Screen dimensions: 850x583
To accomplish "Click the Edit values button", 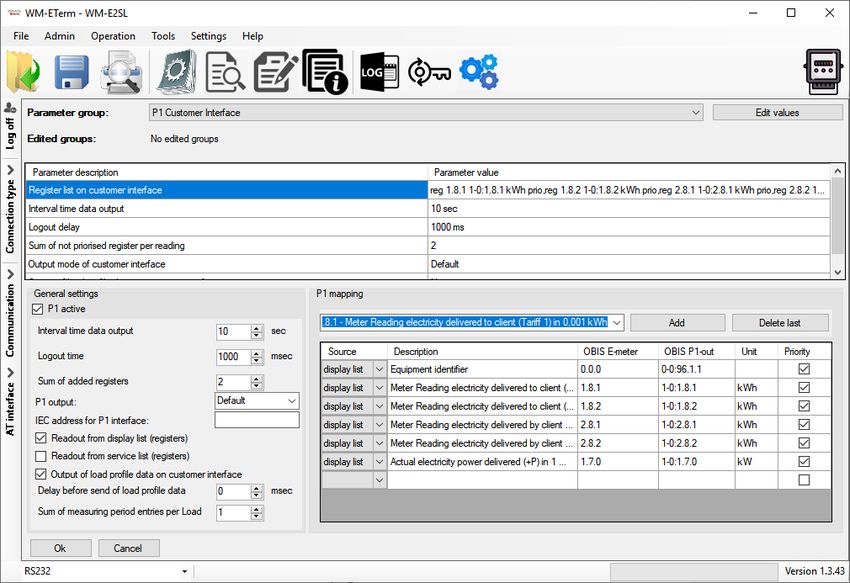I will [777, 113].
